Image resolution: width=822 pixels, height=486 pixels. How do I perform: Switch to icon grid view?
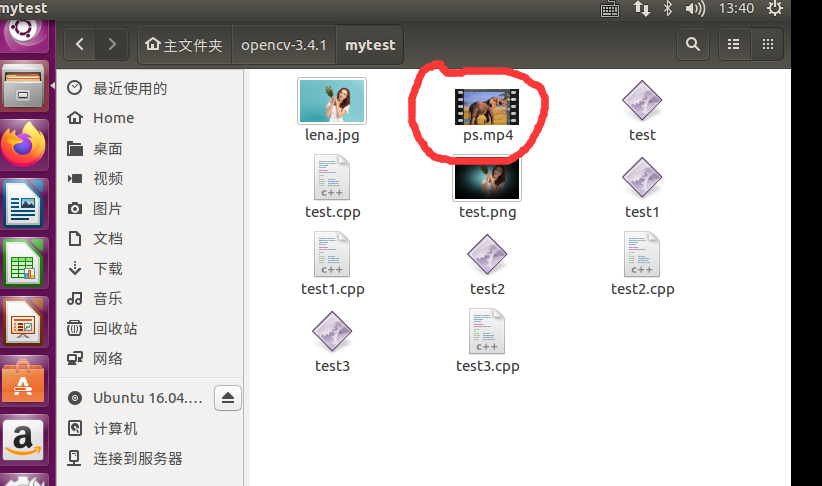click(x=767, y=45)
